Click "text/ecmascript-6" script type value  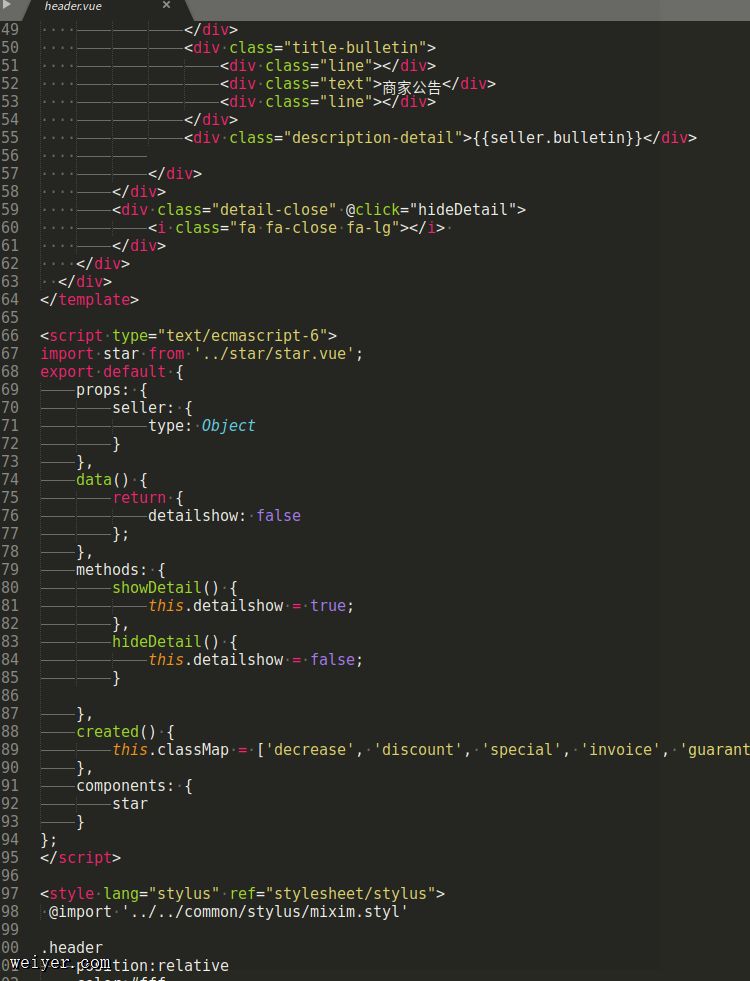click(x=243, y=335)
